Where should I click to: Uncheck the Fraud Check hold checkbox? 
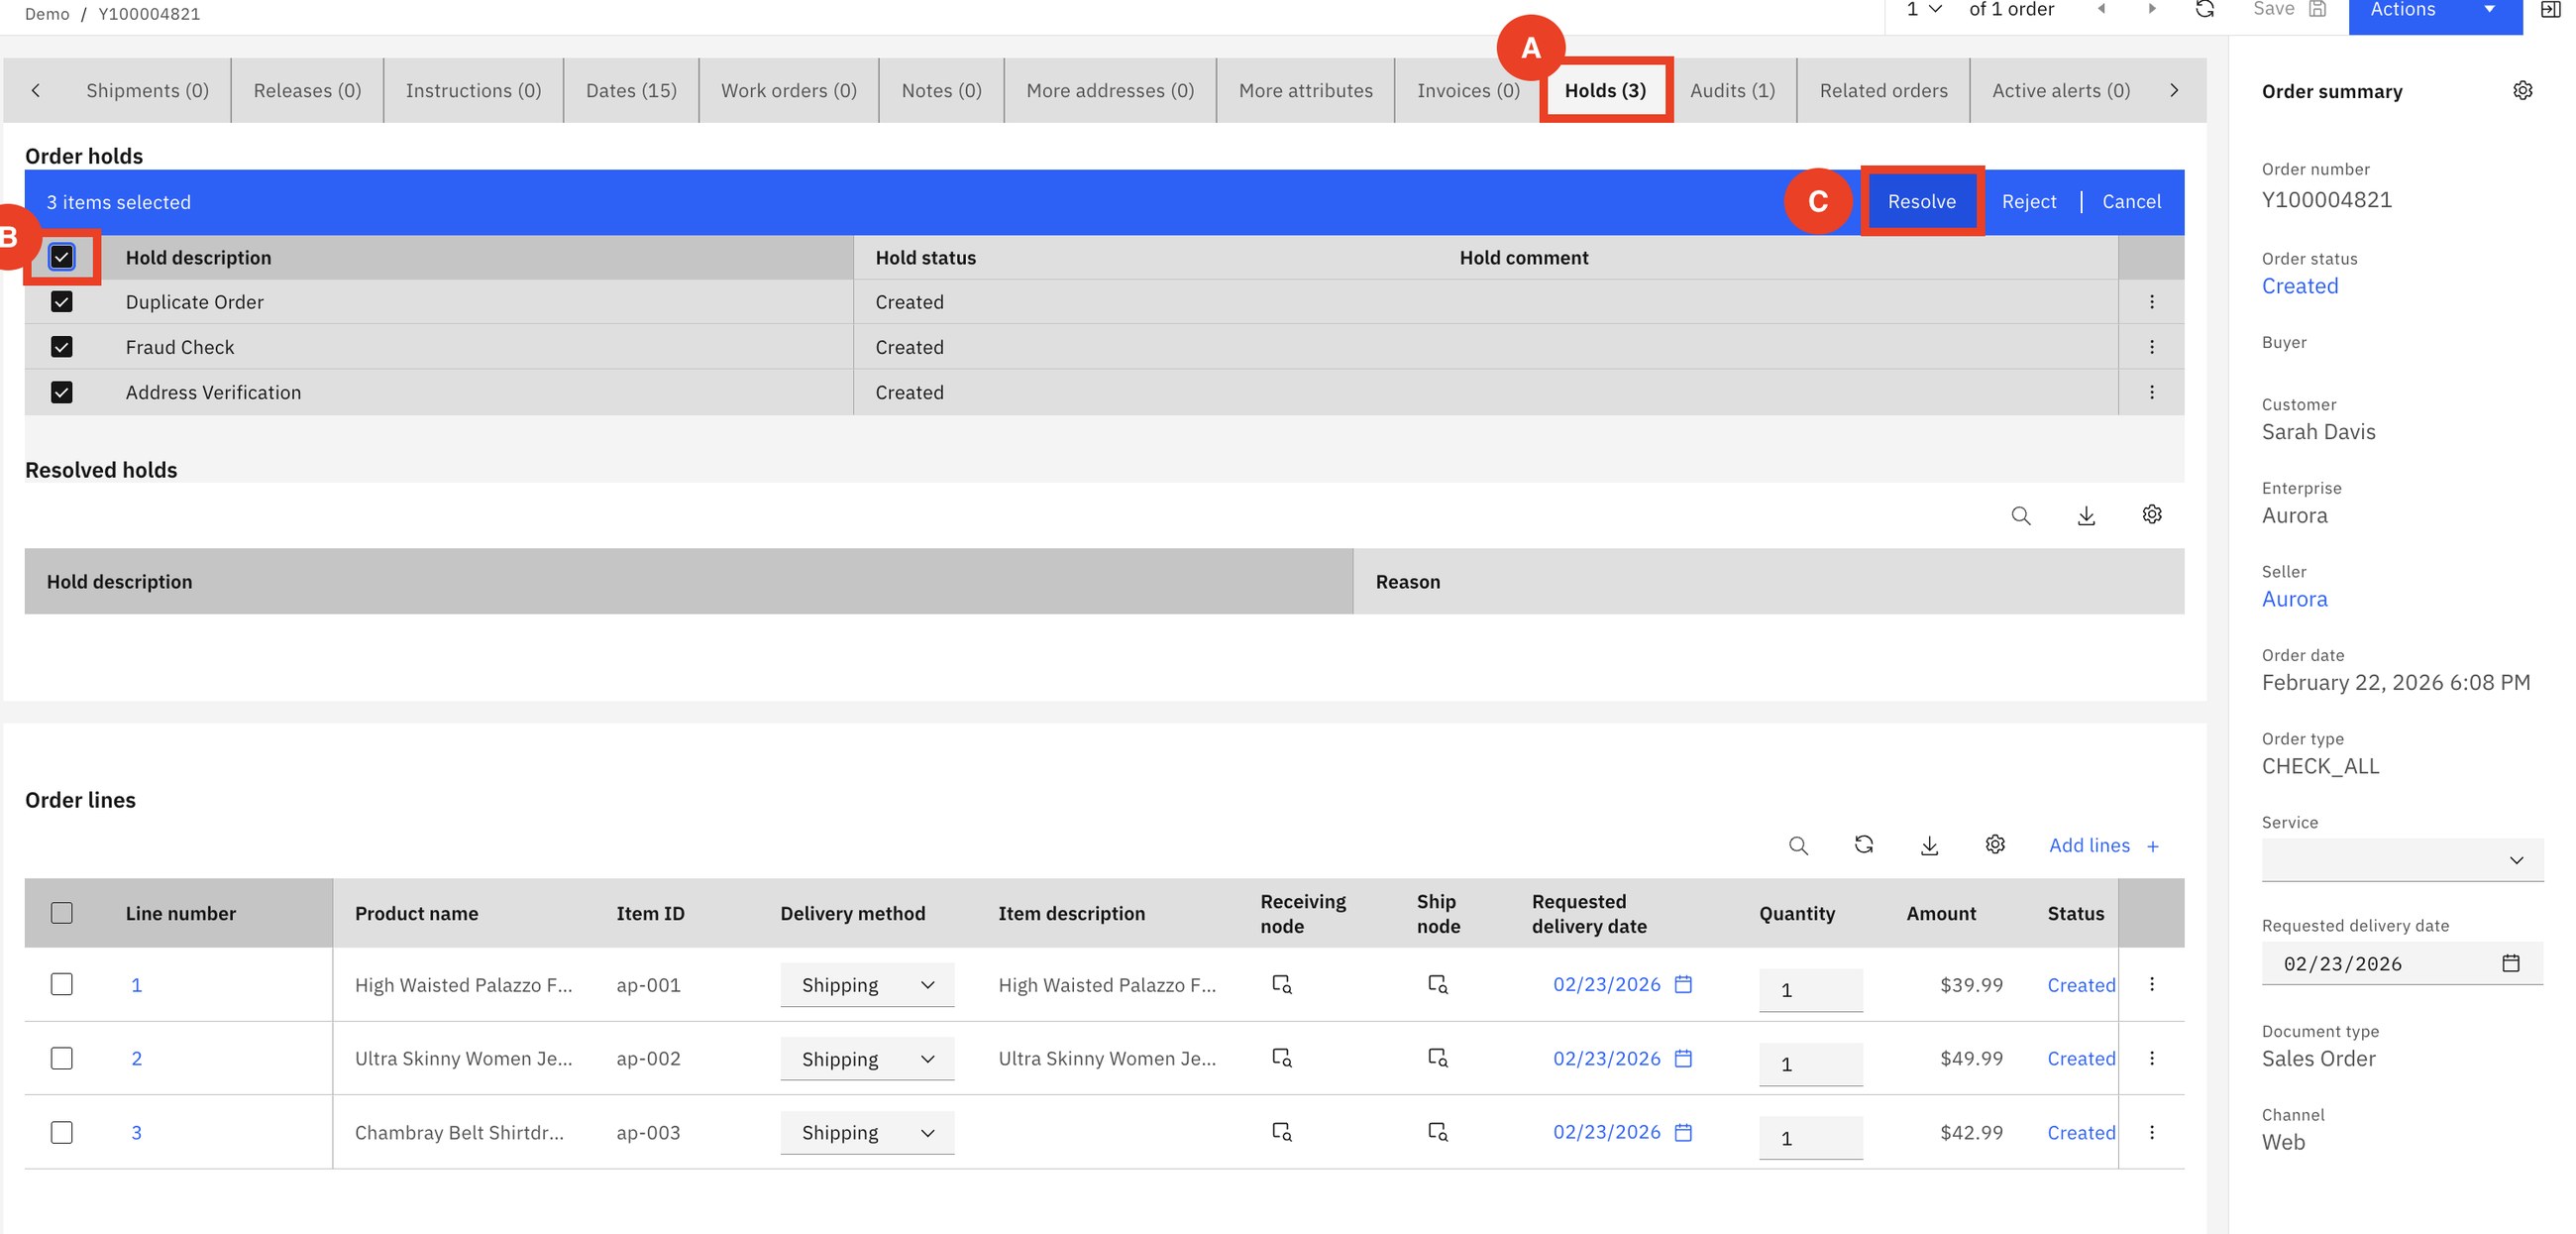[61, 347]
